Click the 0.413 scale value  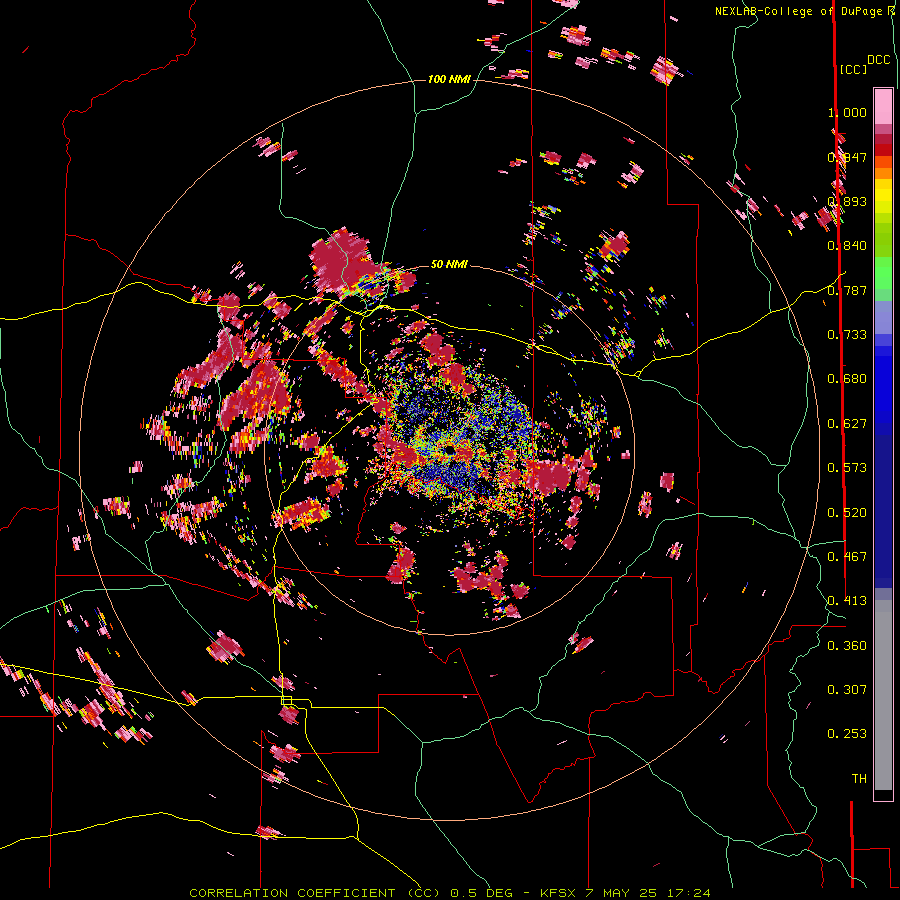tap(847, 601)
